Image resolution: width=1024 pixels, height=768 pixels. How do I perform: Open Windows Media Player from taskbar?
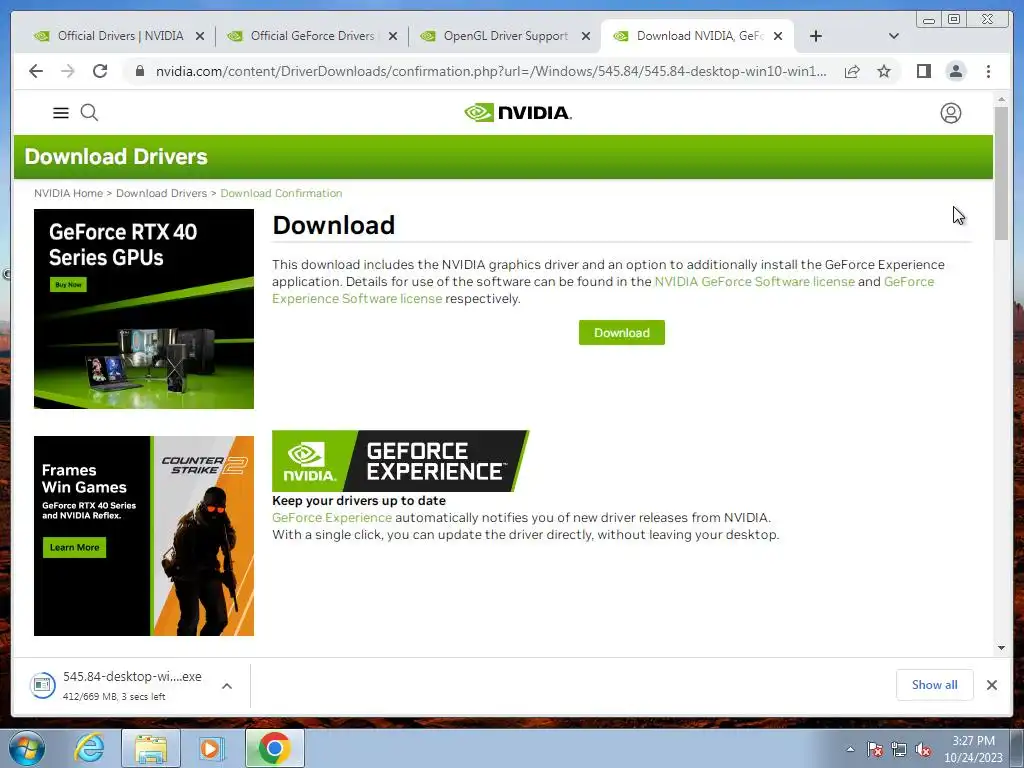[x=212, y=748]
